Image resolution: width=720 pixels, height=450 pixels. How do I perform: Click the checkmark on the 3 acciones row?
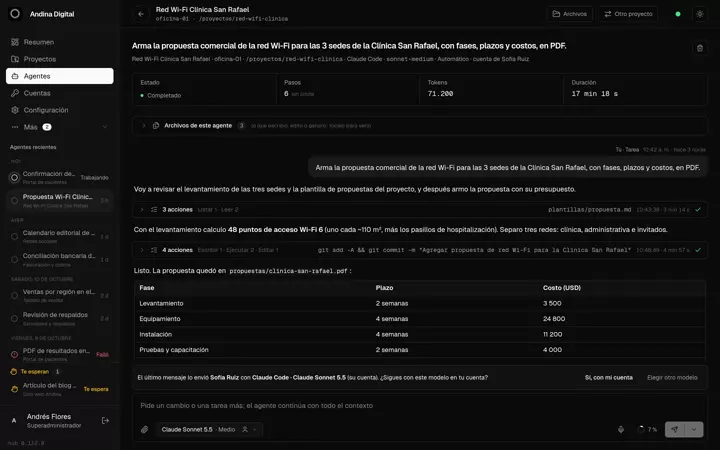tap(698, 209)
